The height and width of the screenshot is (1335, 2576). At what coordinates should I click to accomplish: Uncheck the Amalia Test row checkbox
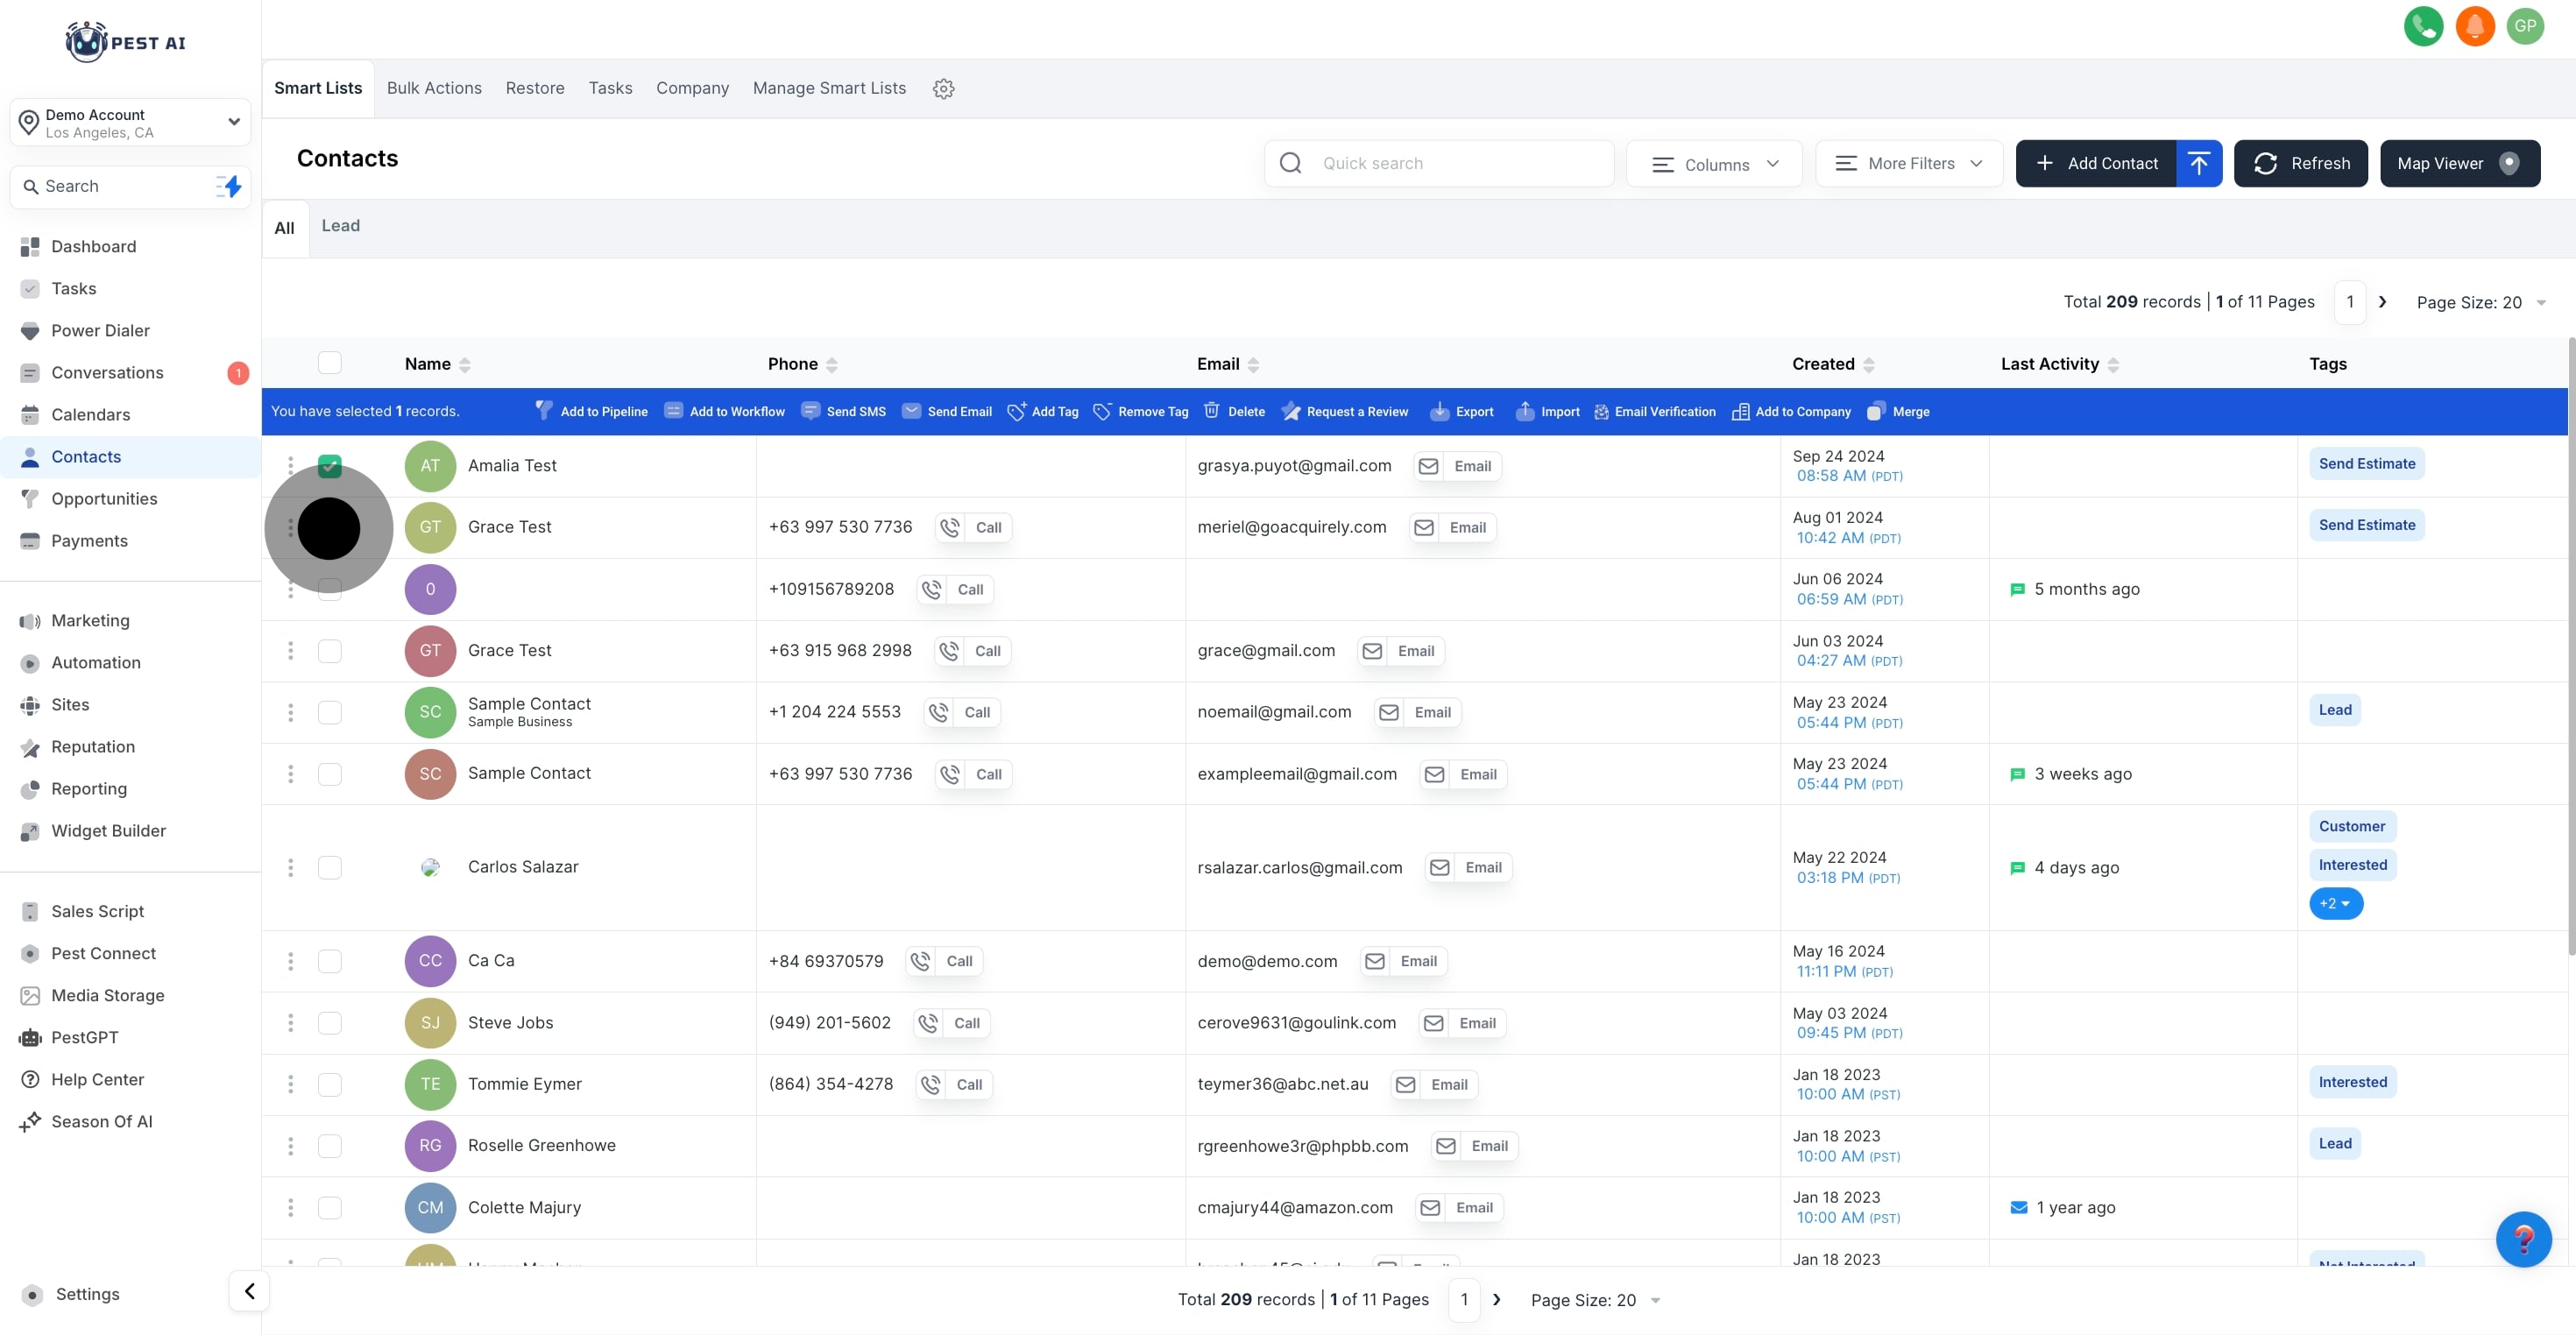(x=329, y=465)
